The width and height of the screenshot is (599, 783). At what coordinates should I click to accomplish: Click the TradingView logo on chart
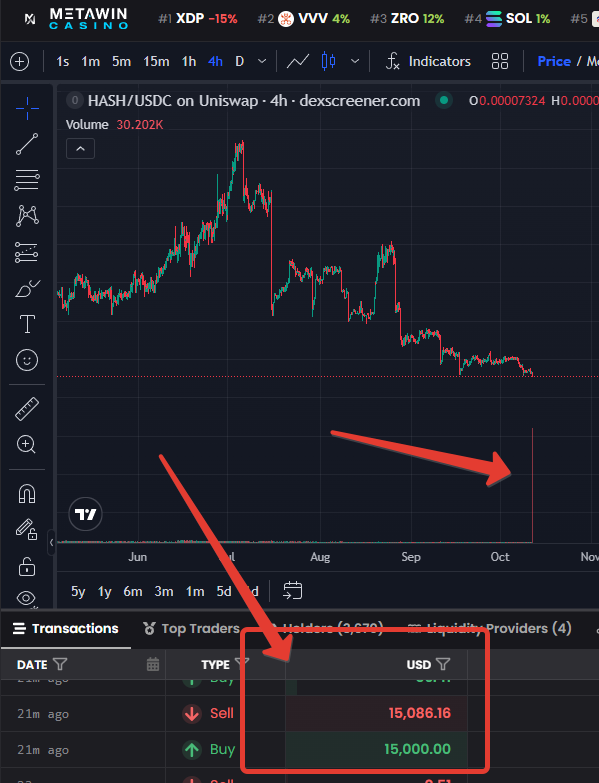click(85, 514)
